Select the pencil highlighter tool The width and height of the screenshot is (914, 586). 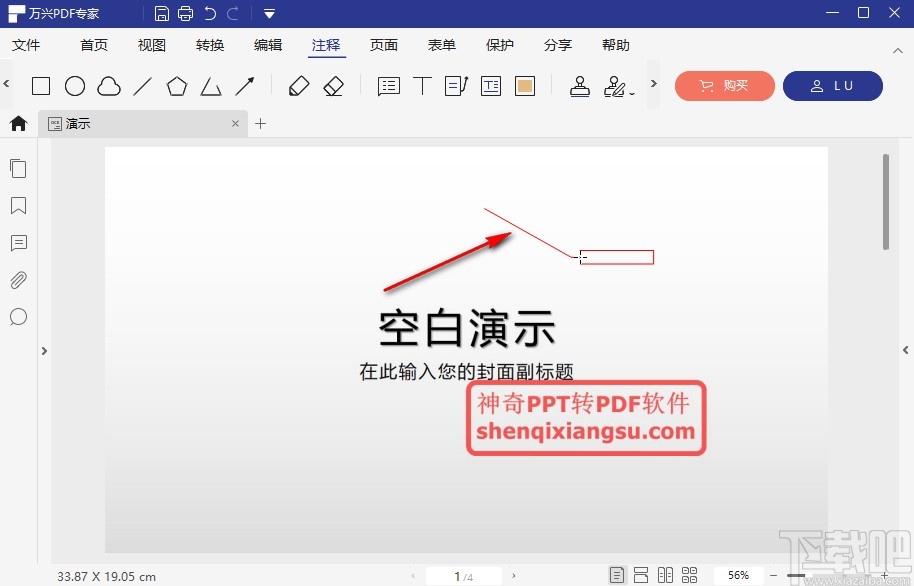click(x=299, y=86)
